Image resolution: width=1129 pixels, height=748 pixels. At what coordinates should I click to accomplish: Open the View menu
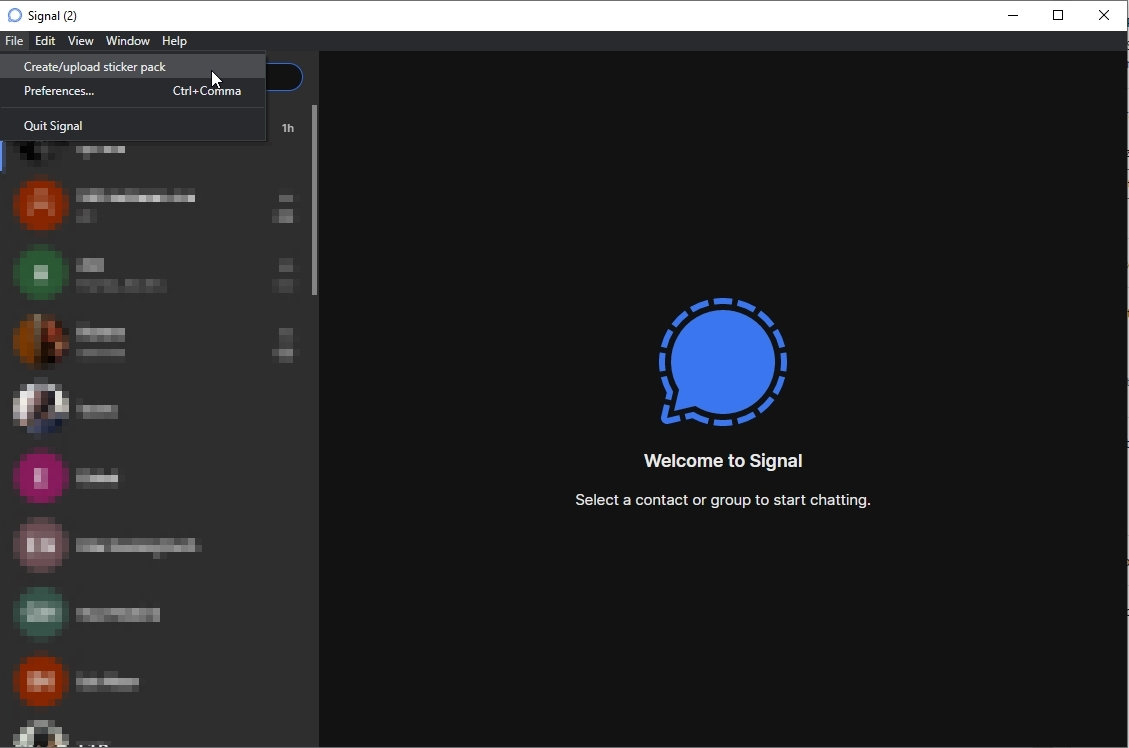[80, 41]
